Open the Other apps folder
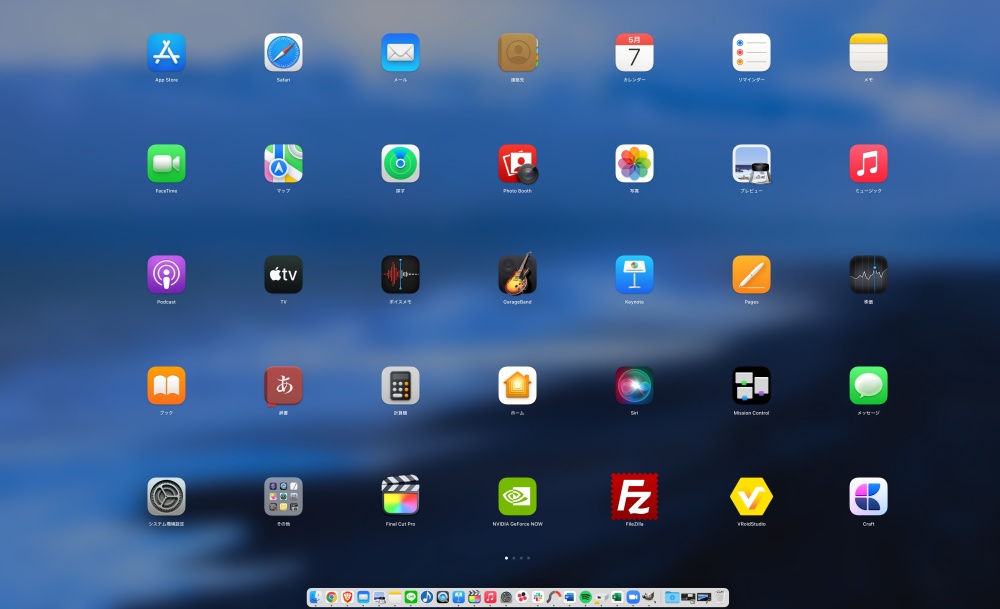This screenshot has height=609, width=1000. pyautogui.click(x=283, y=496)
